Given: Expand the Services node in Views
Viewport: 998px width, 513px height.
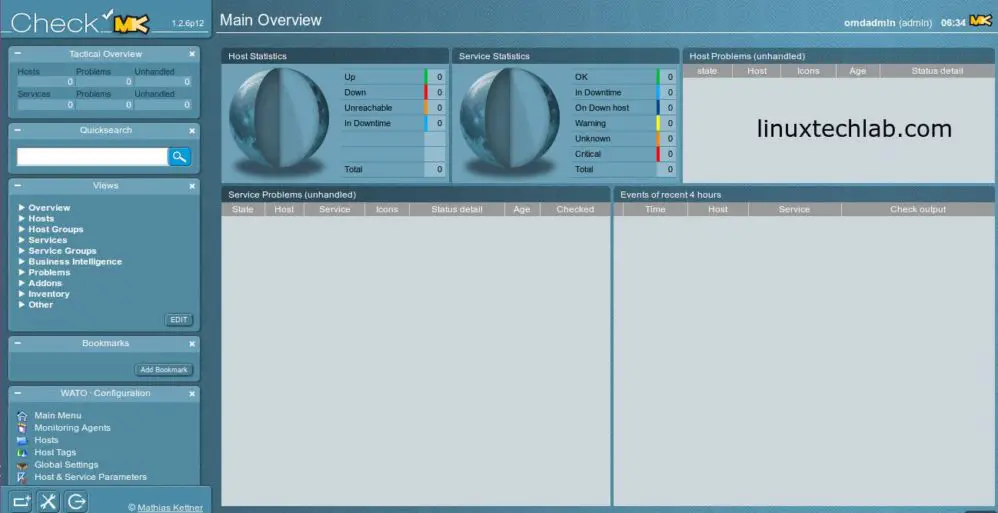Looking at the screenshot, I should pyautogui.click(x=22, y=240).
